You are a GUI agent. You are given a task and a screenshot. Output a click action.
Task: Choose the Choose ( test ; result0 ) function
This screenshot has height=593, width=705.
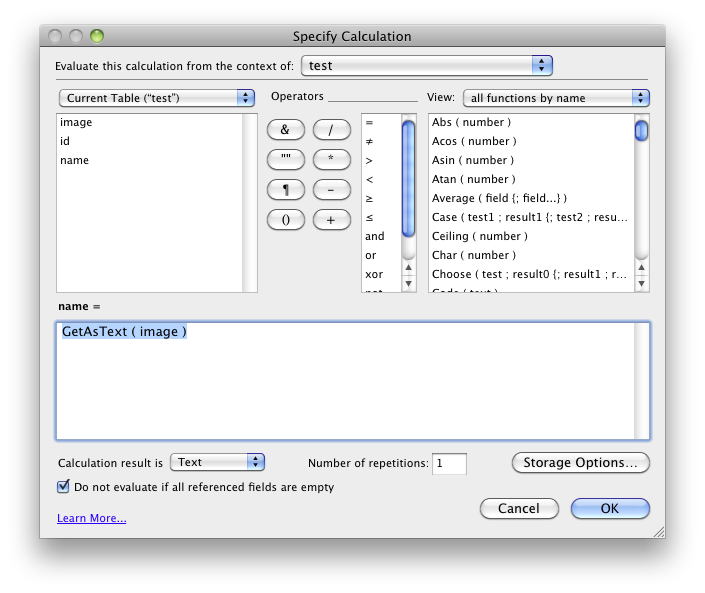click(x=531, y=274)
